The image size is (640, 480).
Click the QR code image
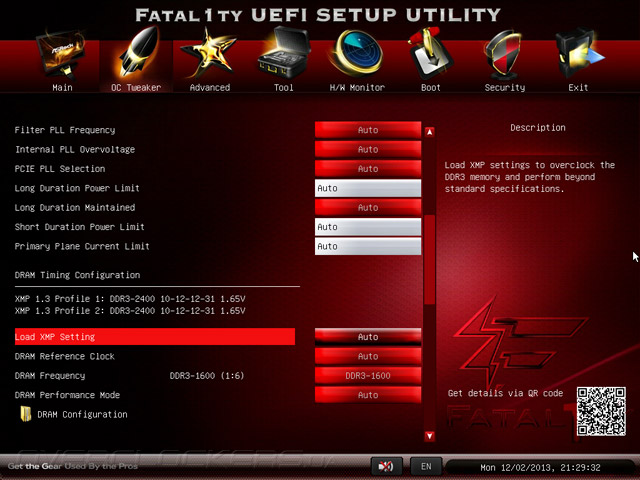pyautogui.click(x=601, y=411)
